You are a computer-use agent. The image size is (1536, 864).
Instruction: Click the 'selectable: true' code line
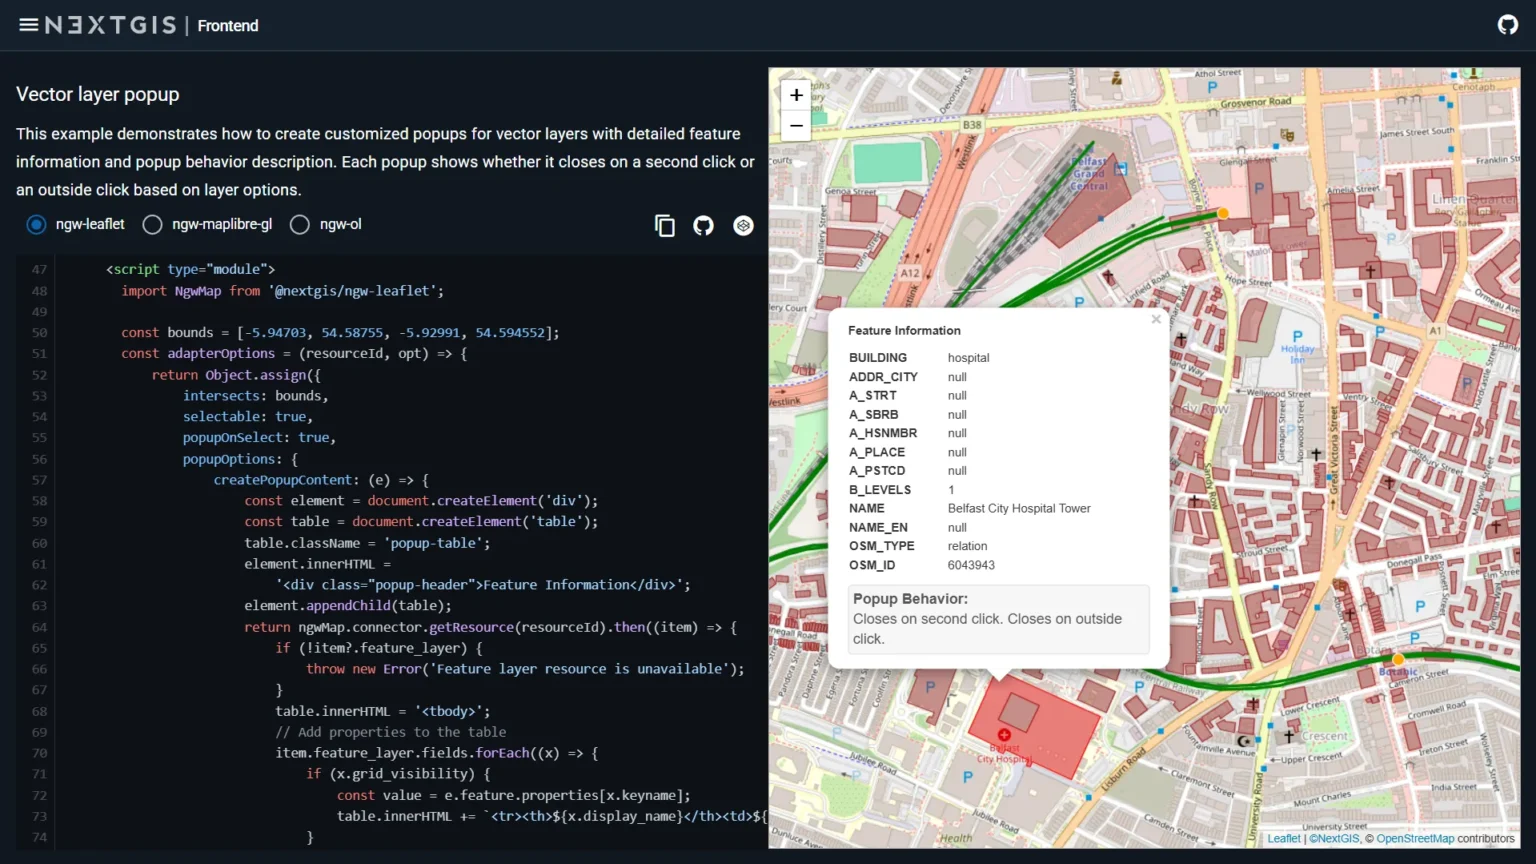[247, 417]
